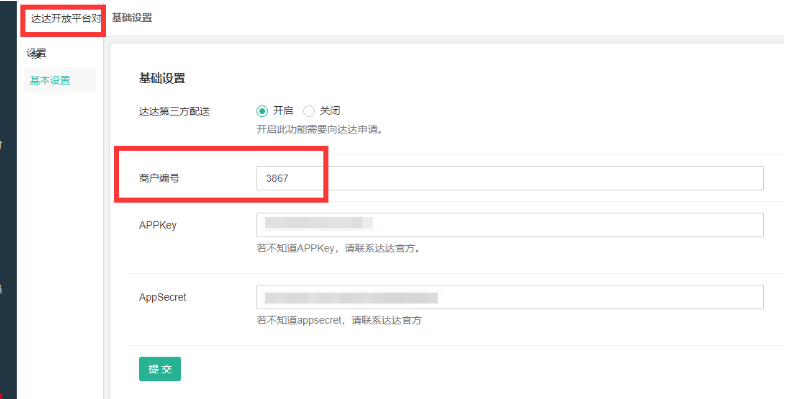The height and width of the screenshot is (399, 797).
Task: Click the hint 若不知道appsecret，请联系达达官方
Action: (x=339, y=320)
